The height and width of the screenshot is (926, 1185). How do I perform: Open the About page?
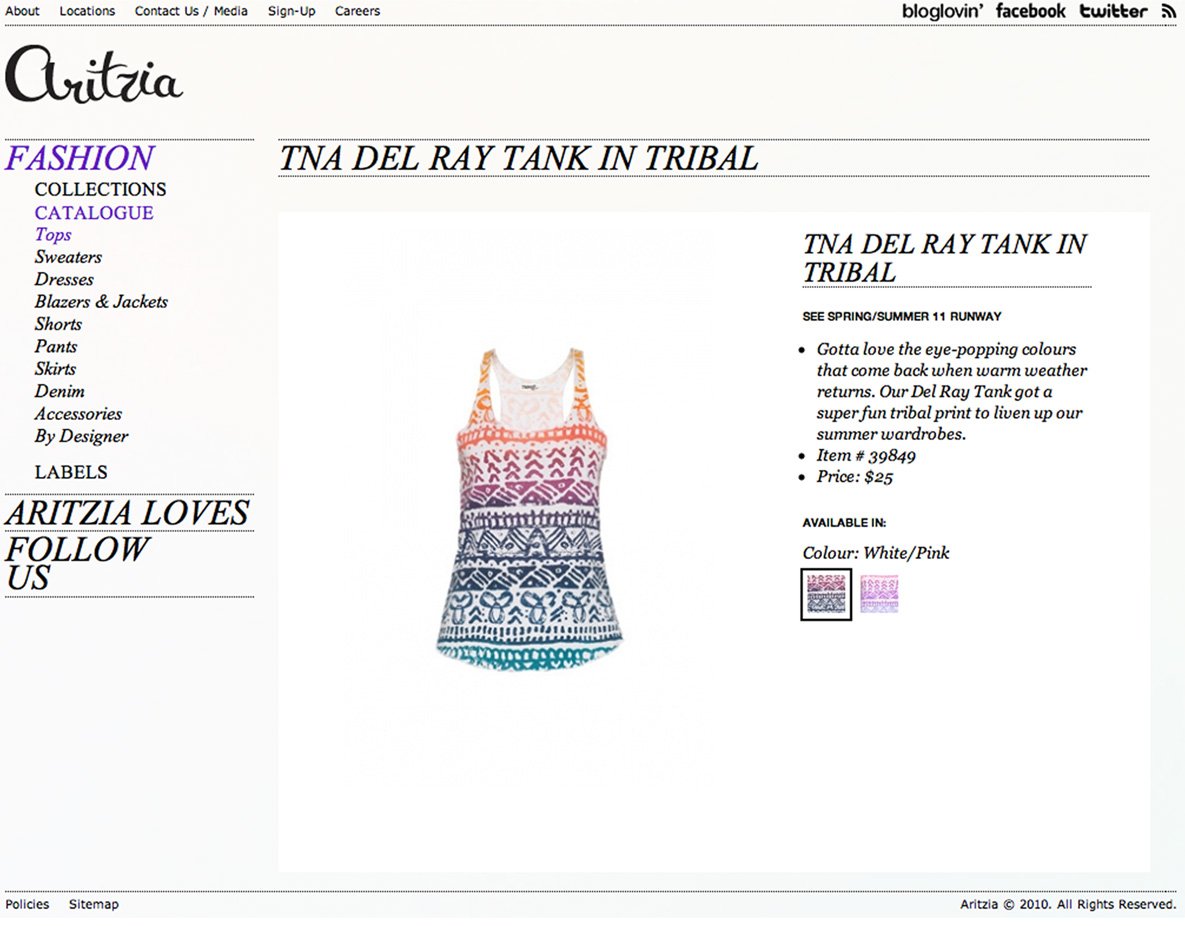tap(23, 11)
